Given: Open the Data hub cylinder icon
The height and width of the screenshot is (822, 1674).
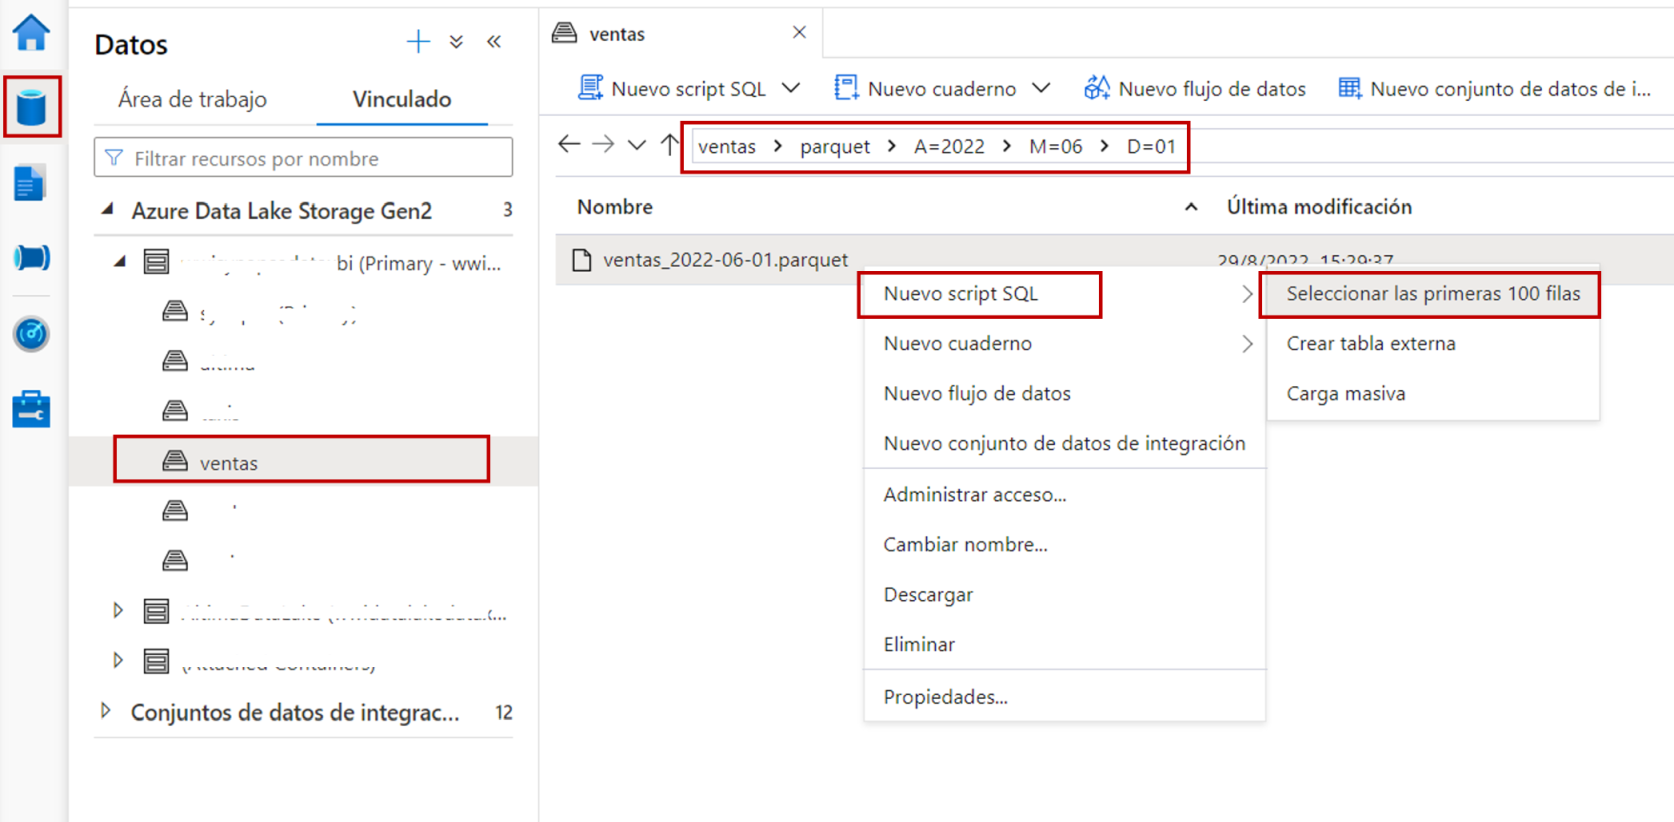Looking at the screenshot, I should (x=31, y=107).
